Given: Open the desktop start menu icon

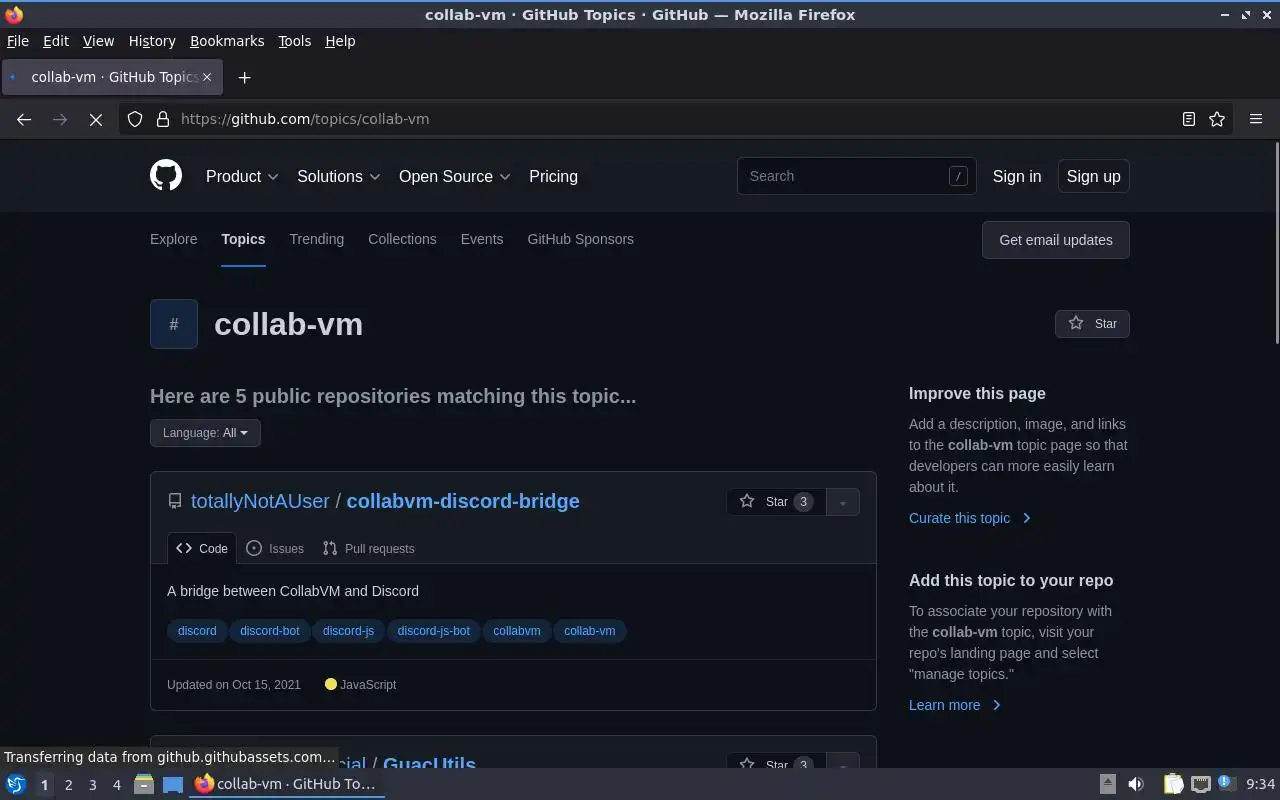Looking at the screenshot, I should click(16, 784).
